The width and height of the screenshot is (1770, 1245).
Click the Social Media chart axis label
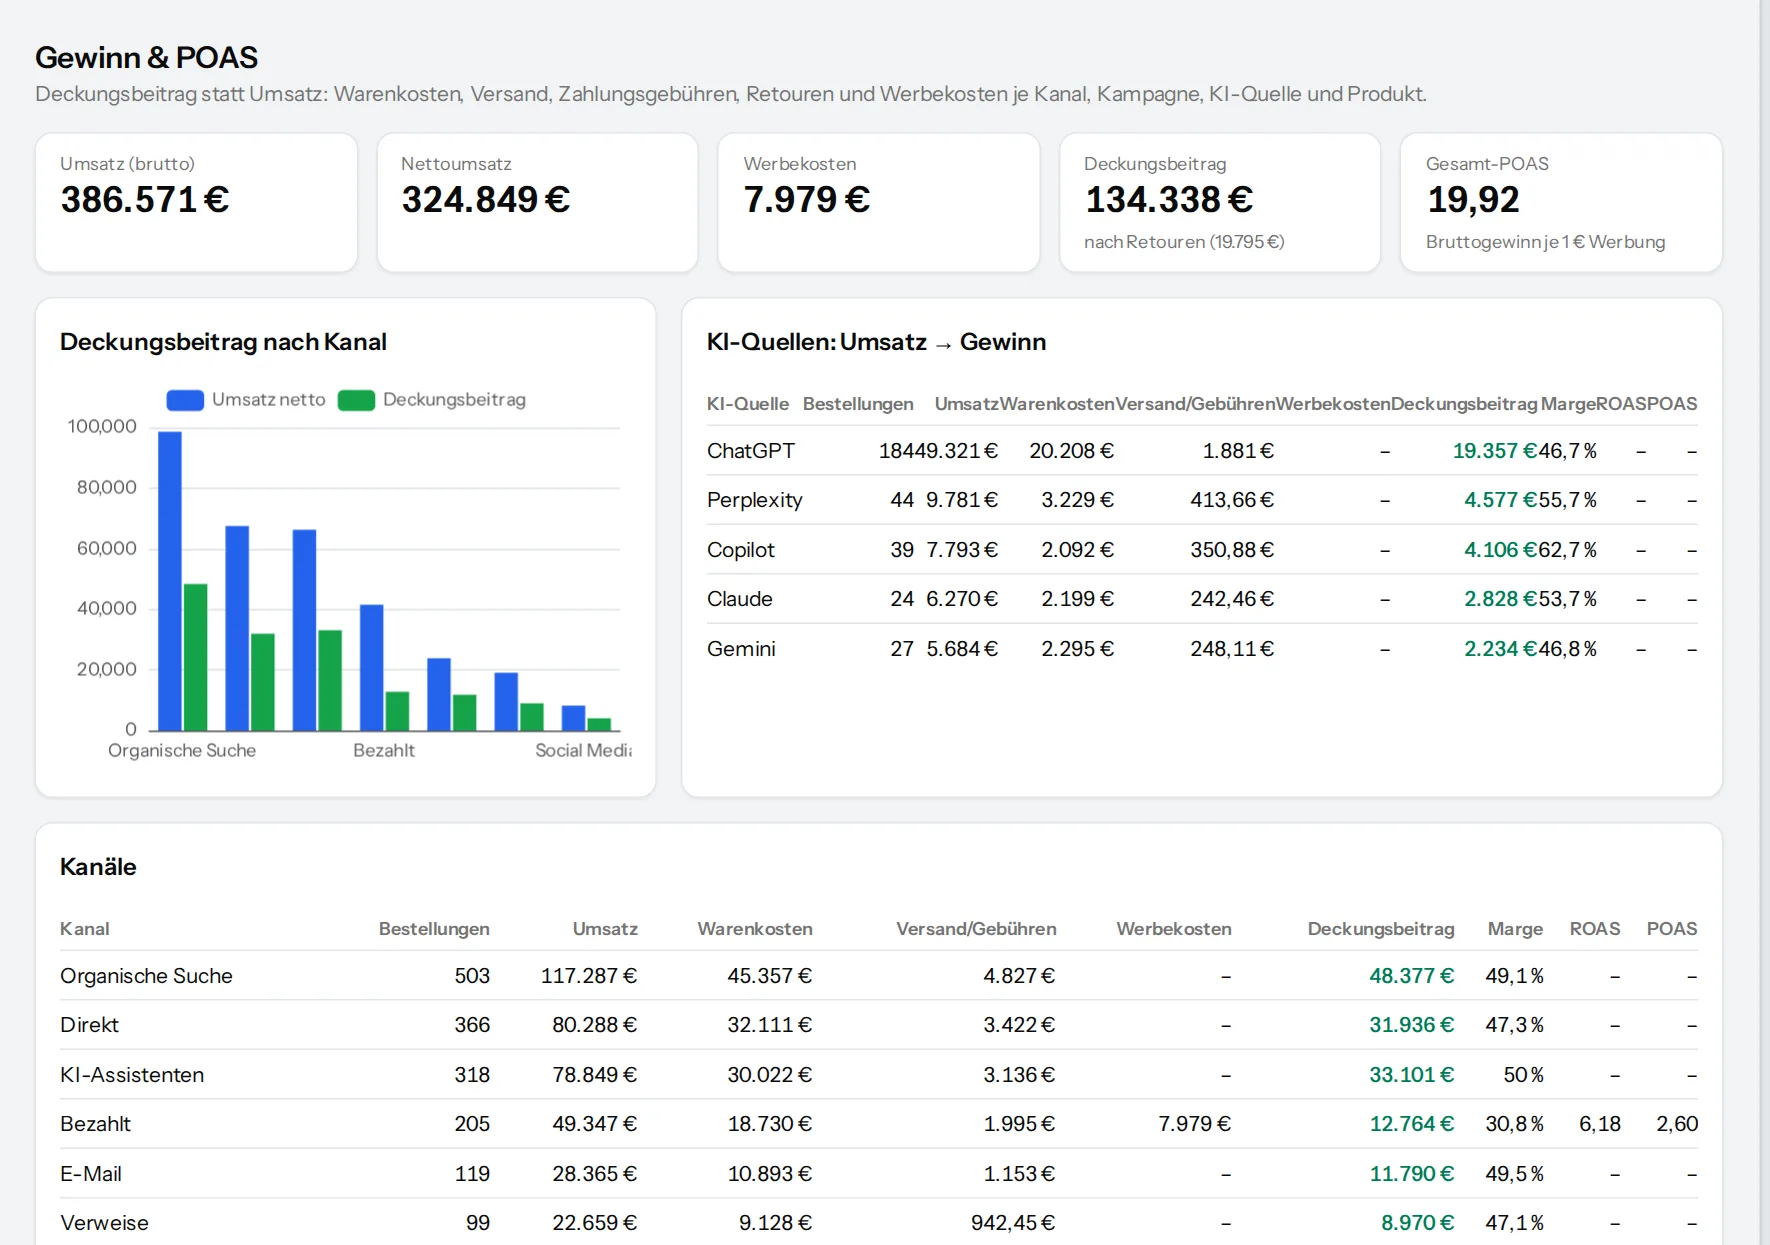[x=583, y=751]
